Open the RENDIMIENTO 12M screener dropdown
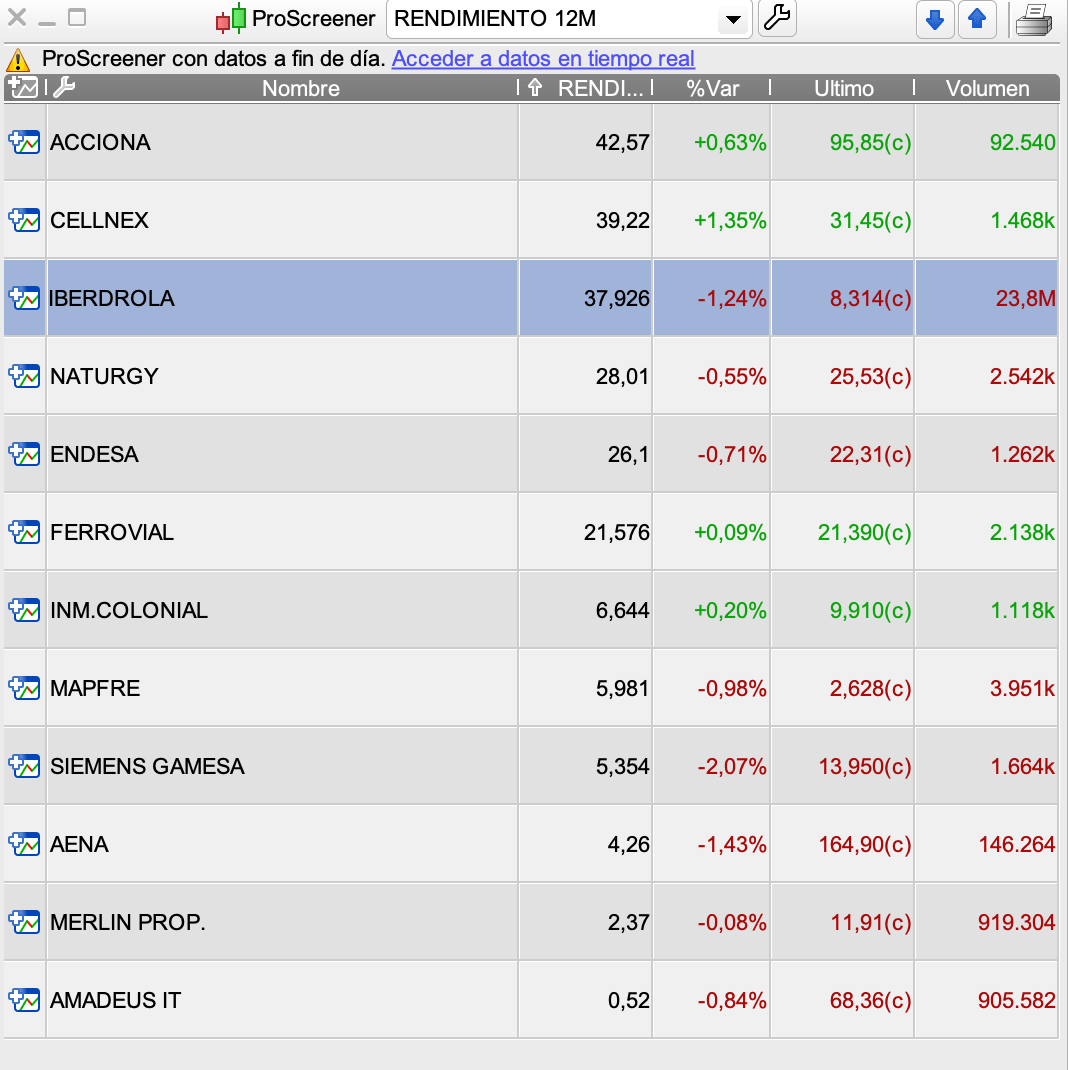Image resolution: width=1068 pixels, height=1070 pixels. [x=733, y=20]
